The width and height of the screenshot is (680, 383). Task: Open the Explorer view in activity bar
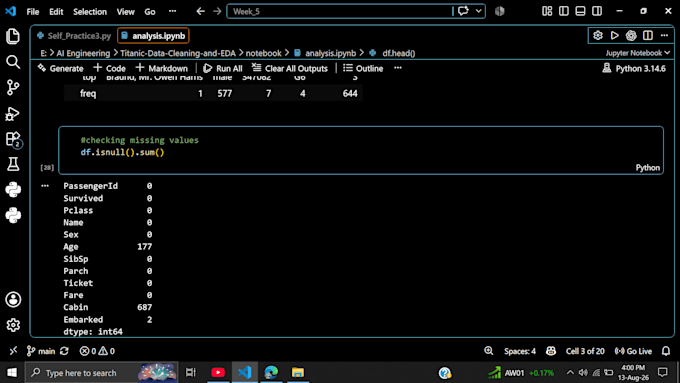point(13,36)
